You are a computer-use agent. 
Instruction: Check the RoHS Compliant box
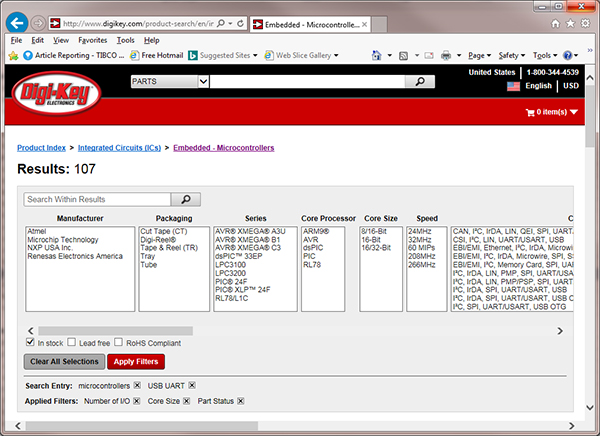click(x=119, y=343)
